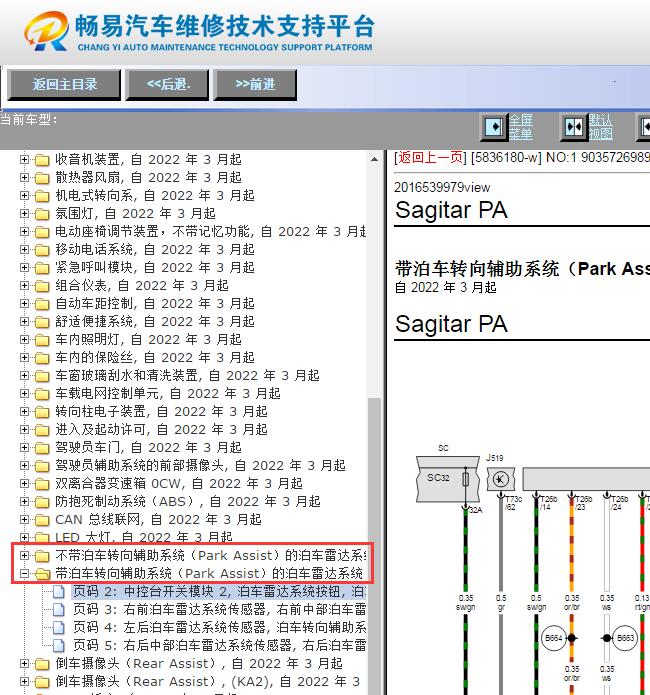Expand the 电动座椅调节装置 tree node

tap(24, 232)
